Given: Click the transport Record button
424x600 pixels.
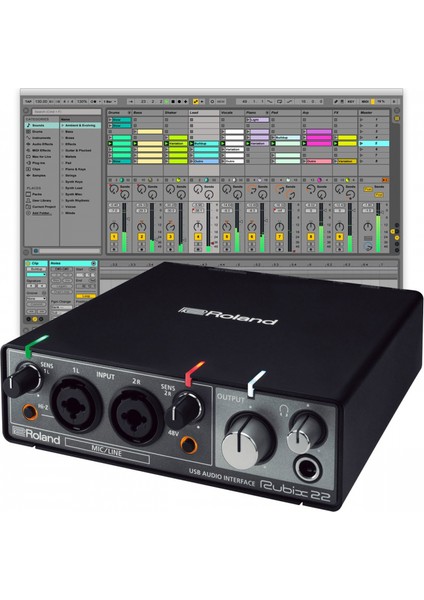Looking at the screenshot, I should (x=179, y=102).
